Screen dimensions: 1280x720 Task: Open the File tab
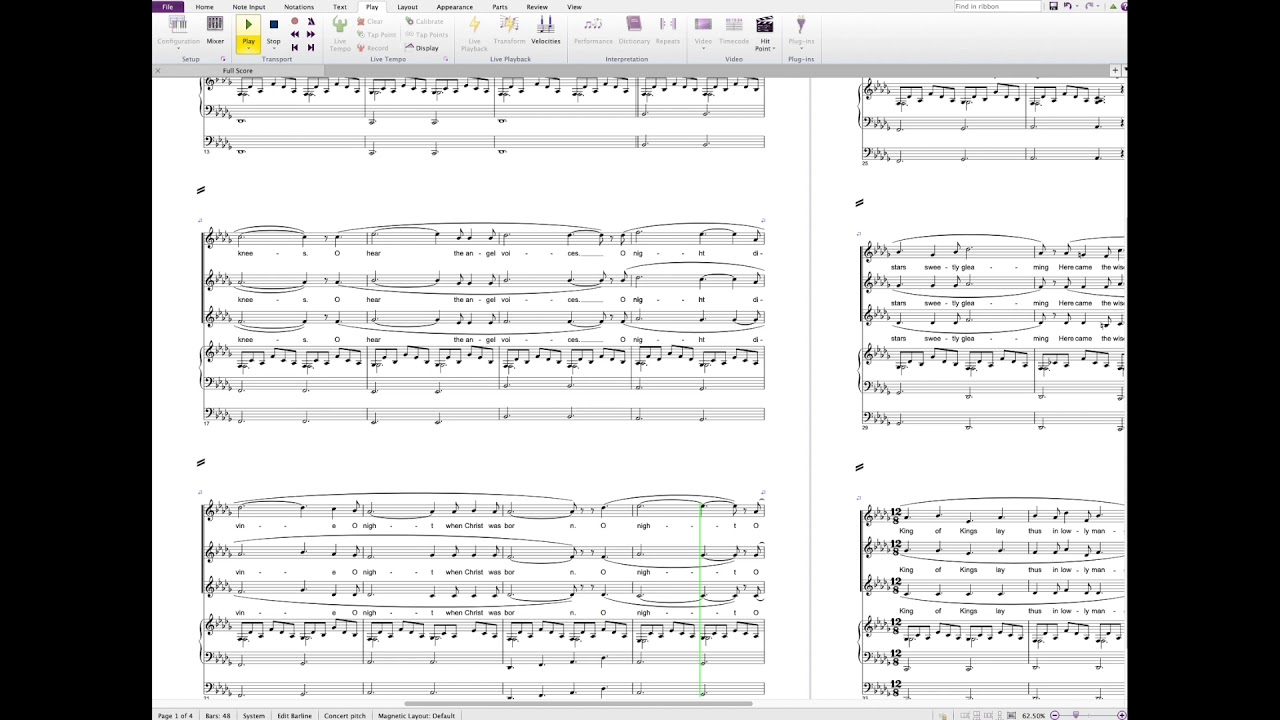(x=168, y=7)
